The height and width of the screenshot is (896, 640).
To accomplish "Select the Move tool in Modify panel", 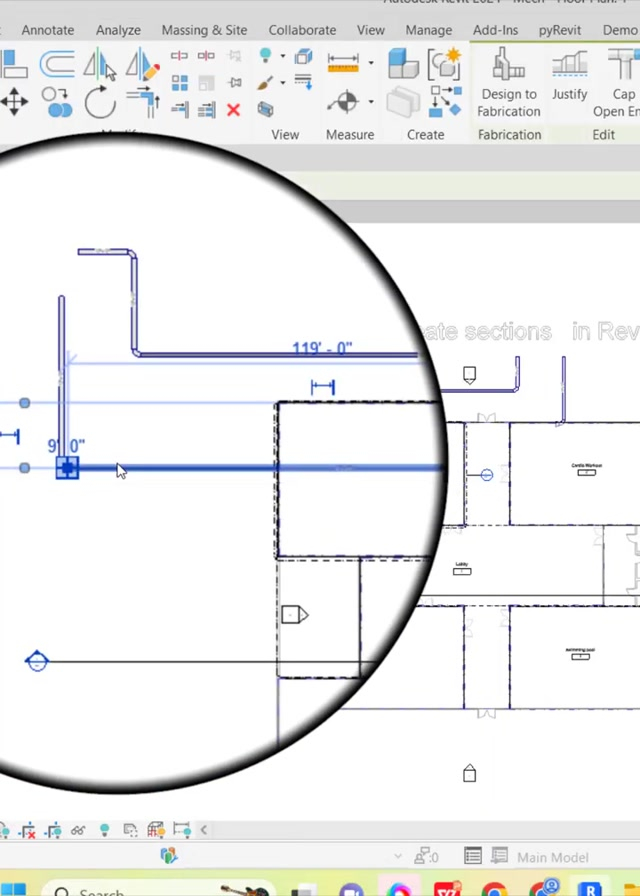I will point(14,102).
